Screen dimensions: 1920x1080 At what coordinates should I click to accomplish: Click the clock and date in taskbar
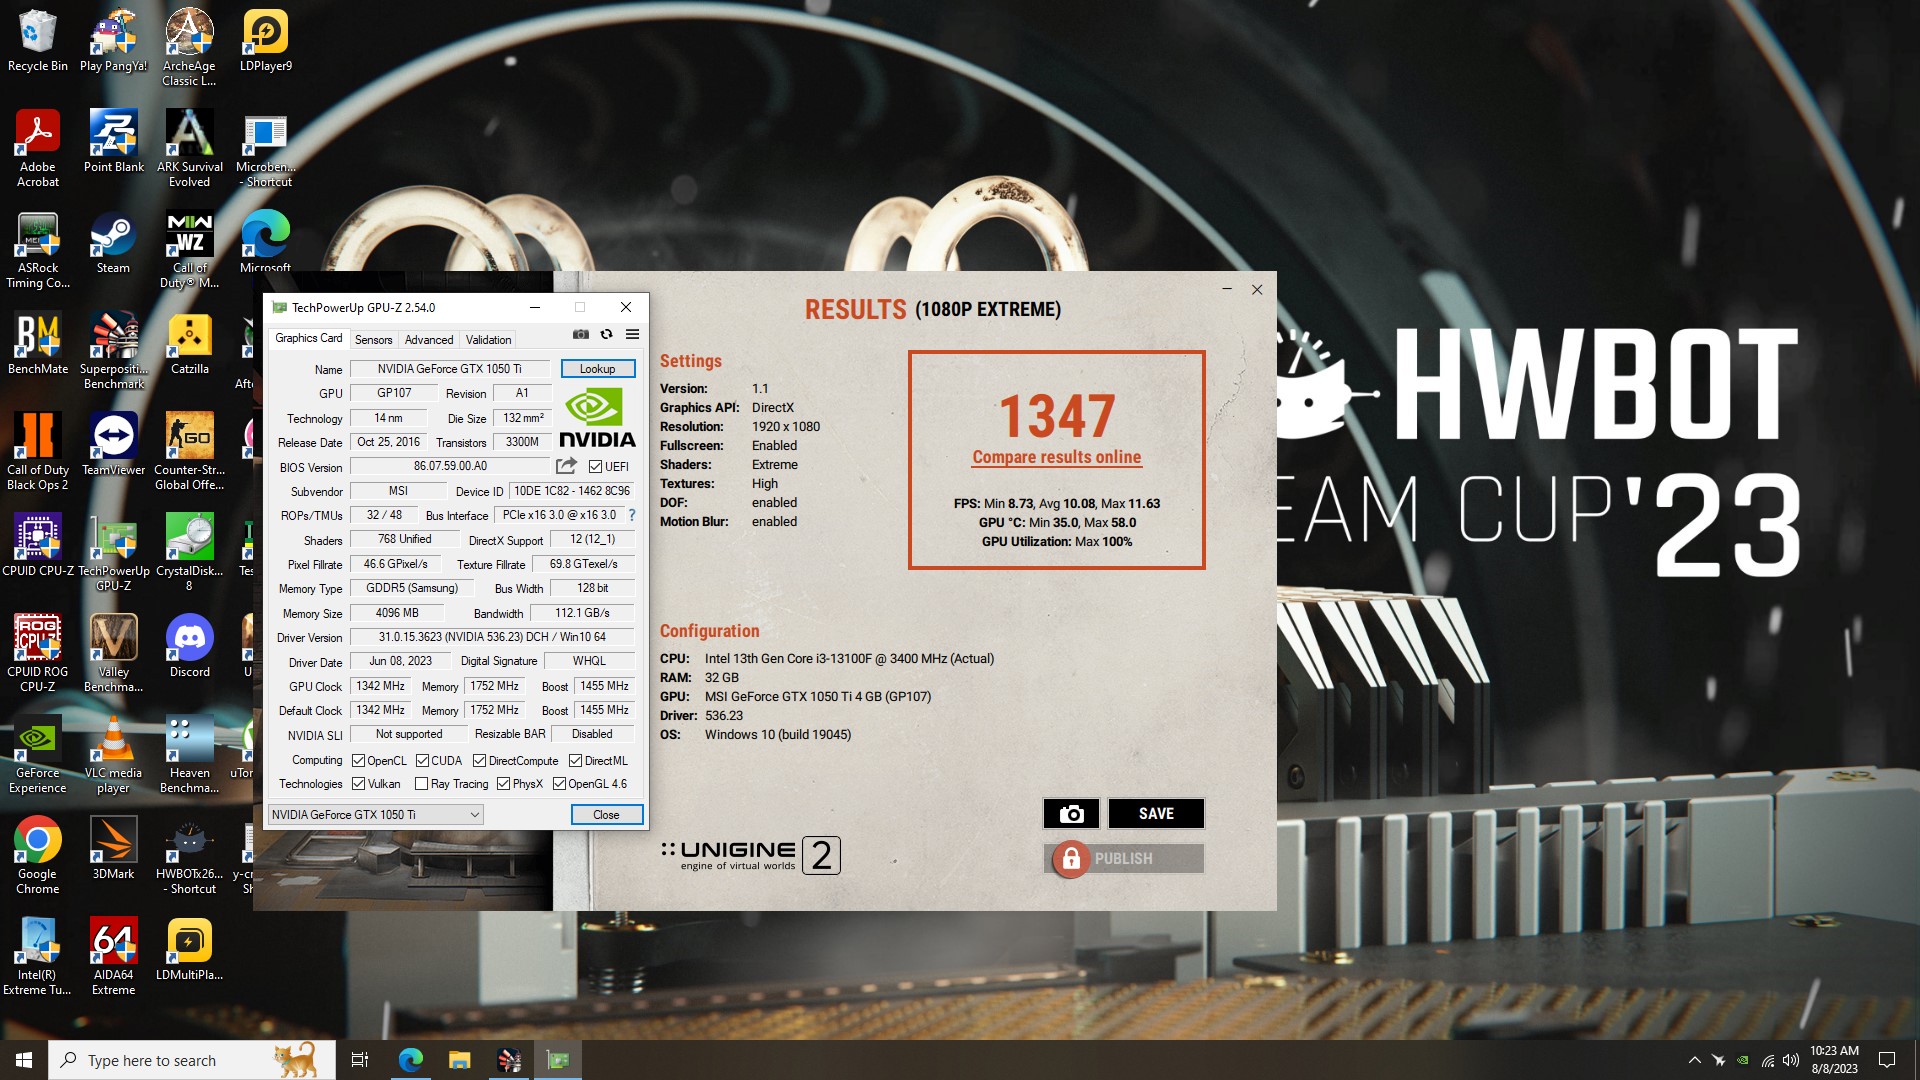[1834, 1060]
